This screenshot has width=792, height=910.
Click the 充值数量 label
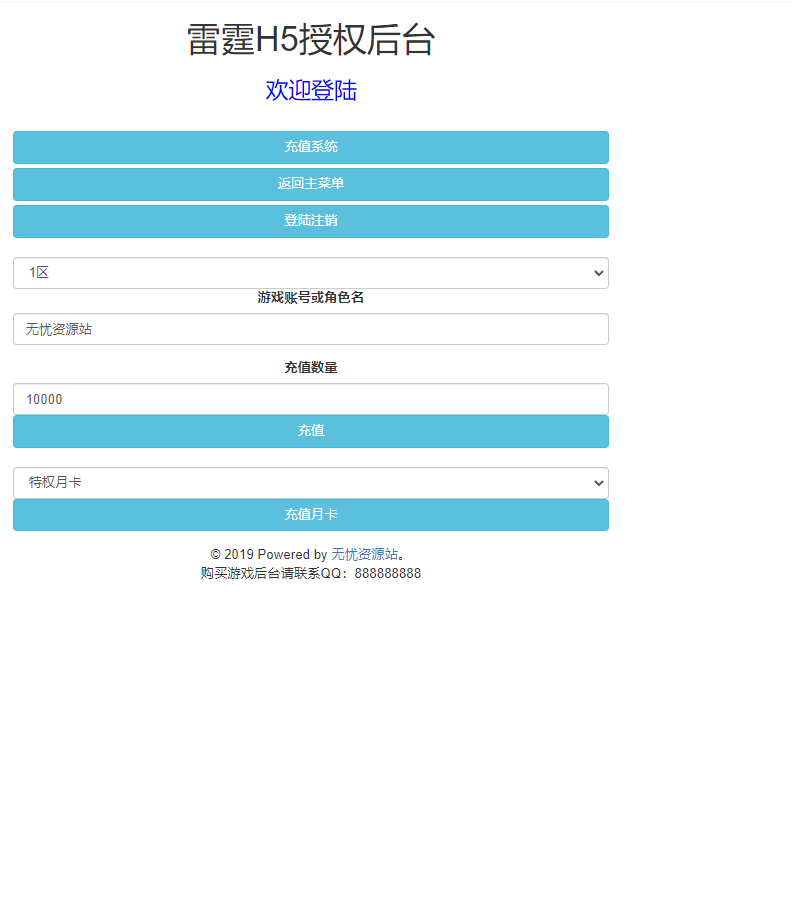[x=311, y=367]
